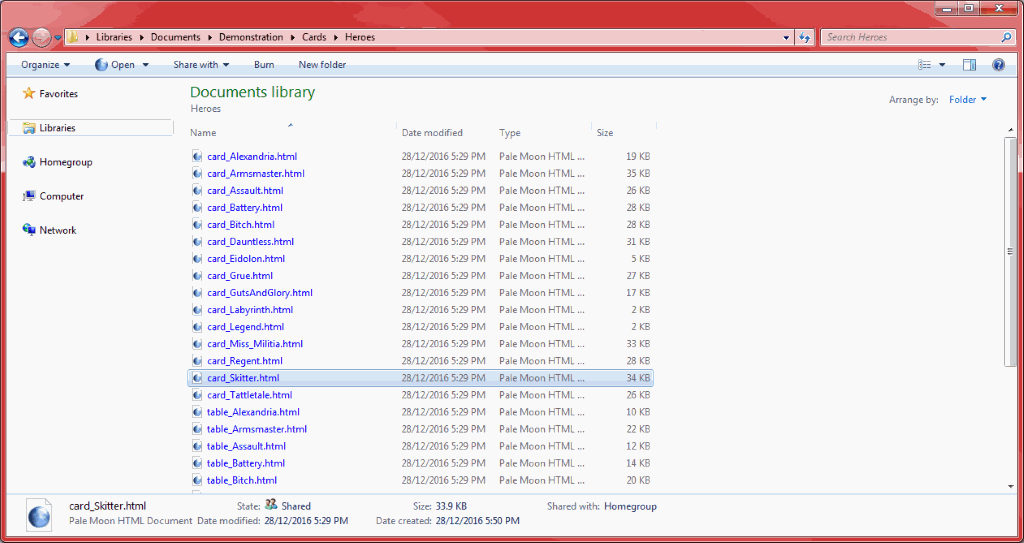
Task: Click the scroll up arrow of file list
Action: pos(1010,131)
